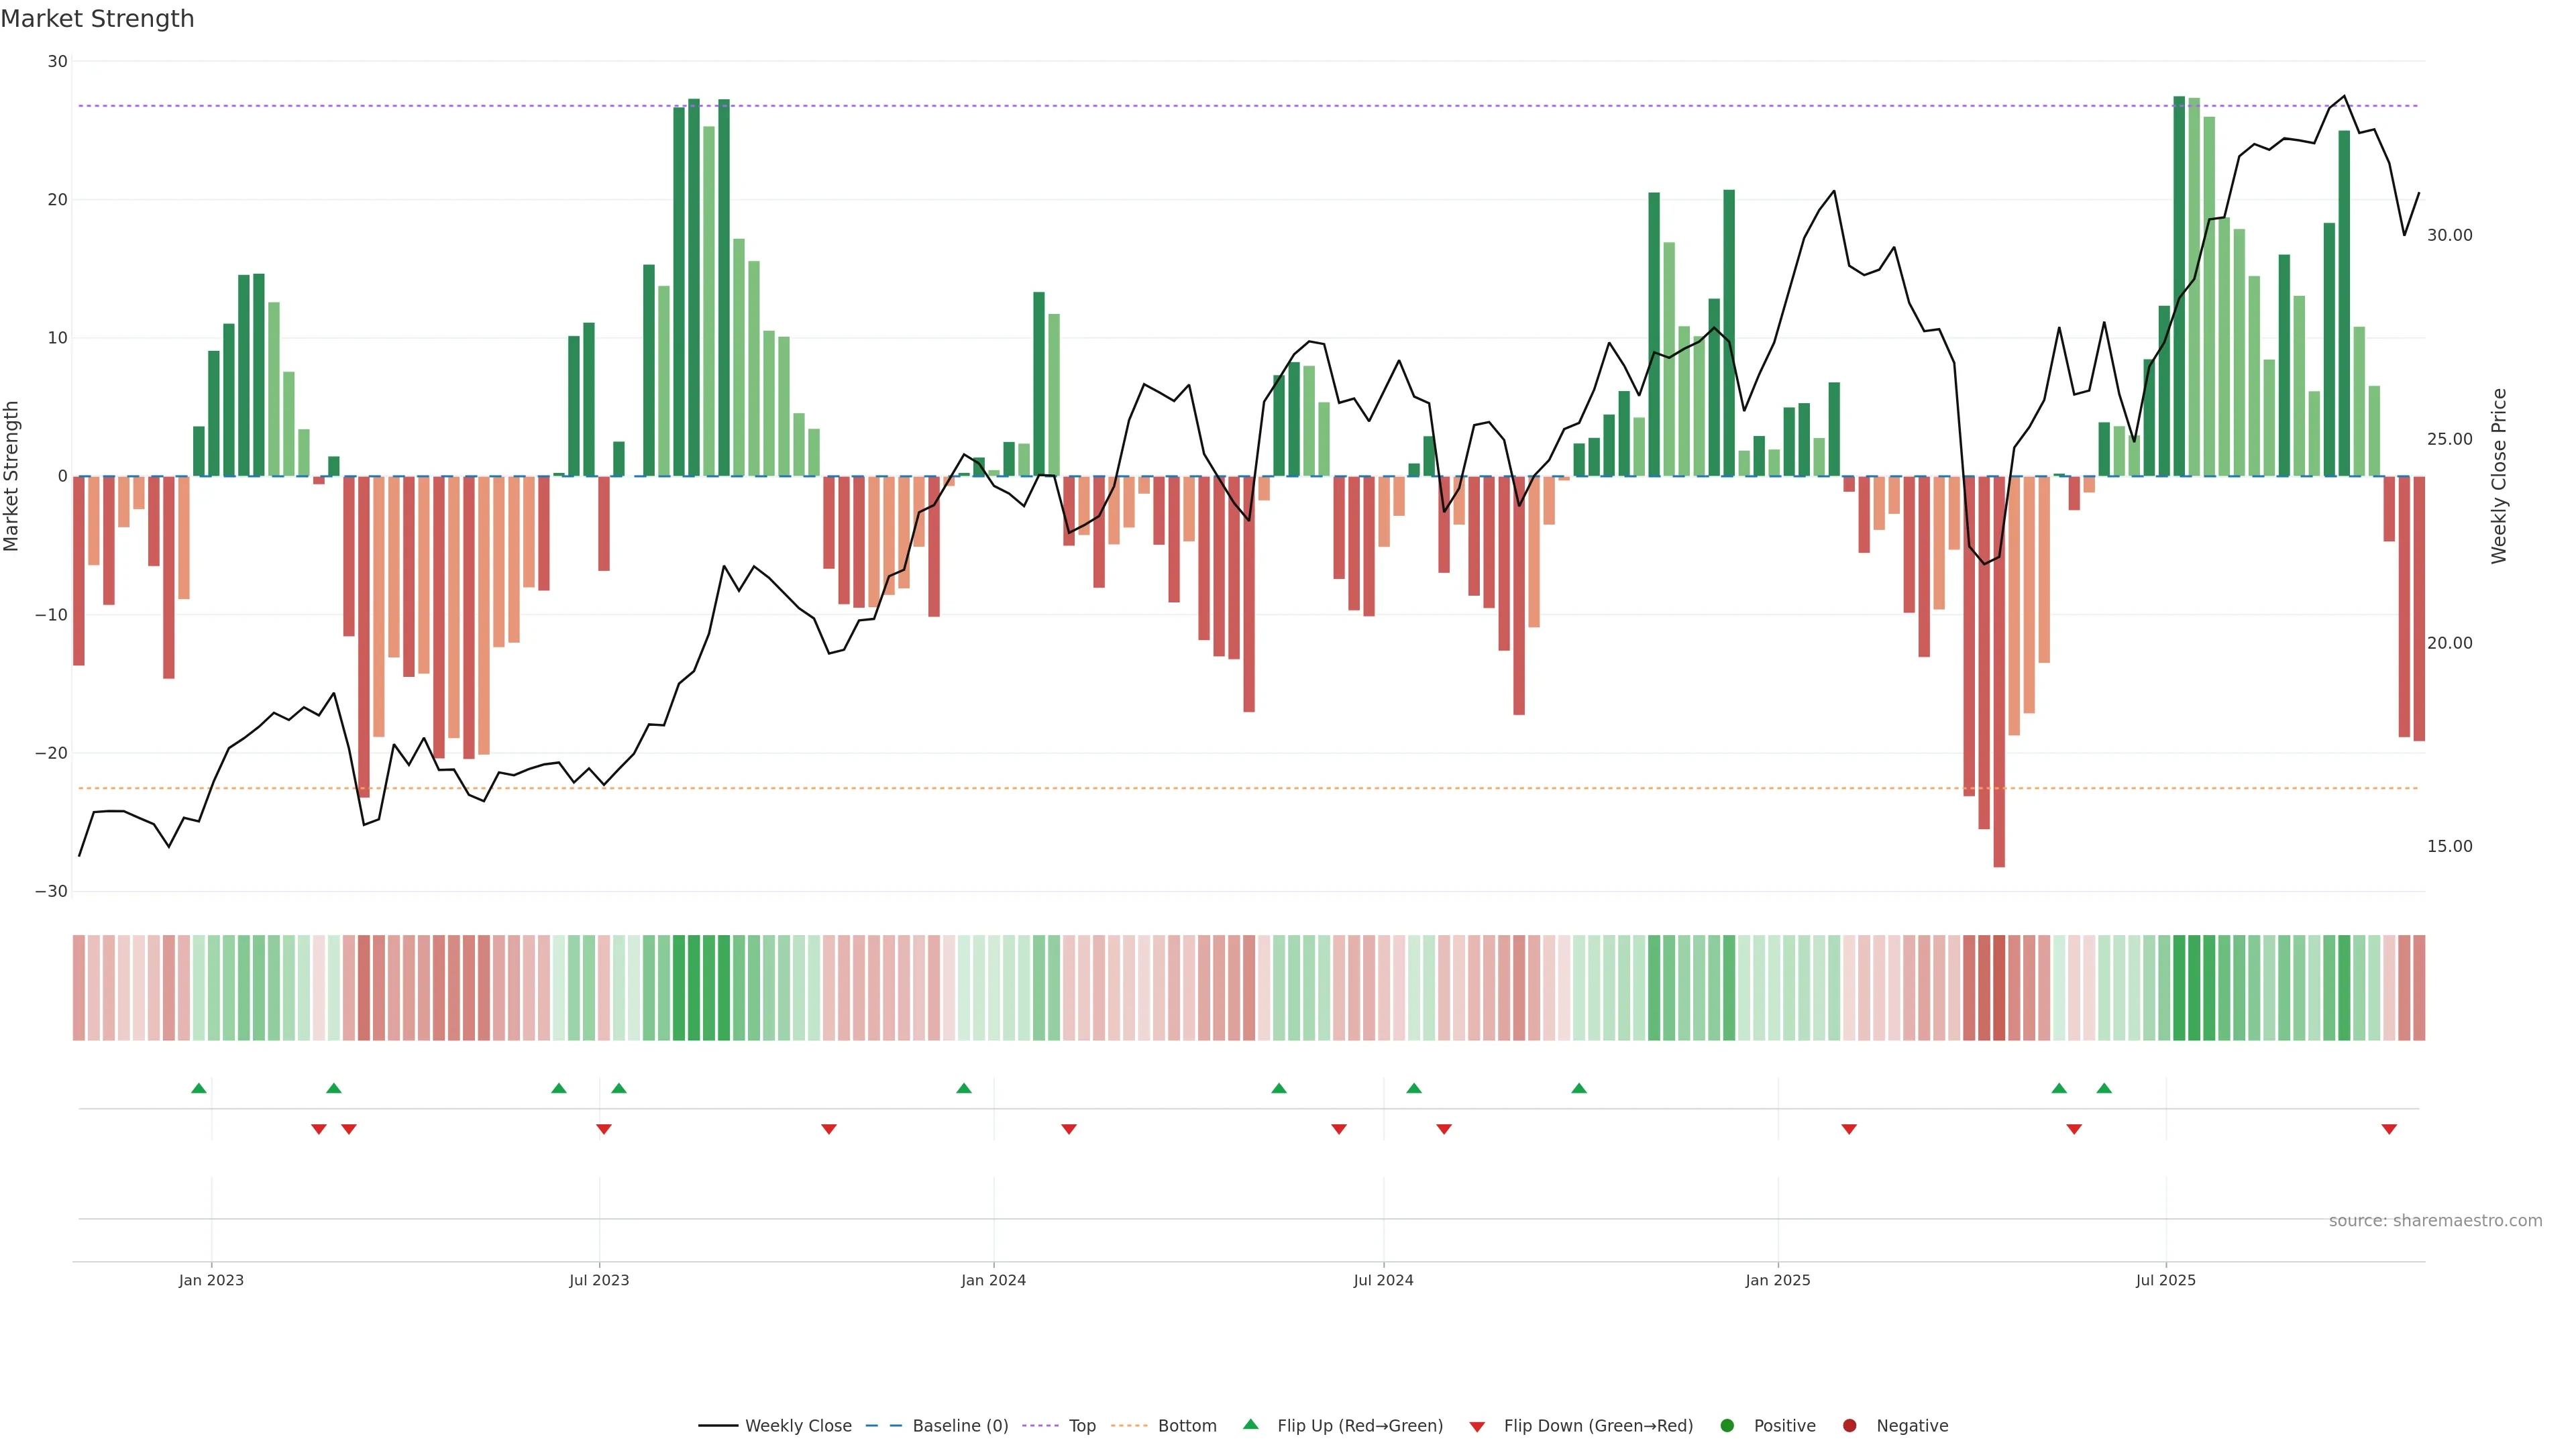This screenshot has height=1449, width=2576.
Task: Click the Weekly Close Price axis title
Action: click(2499, 476)
